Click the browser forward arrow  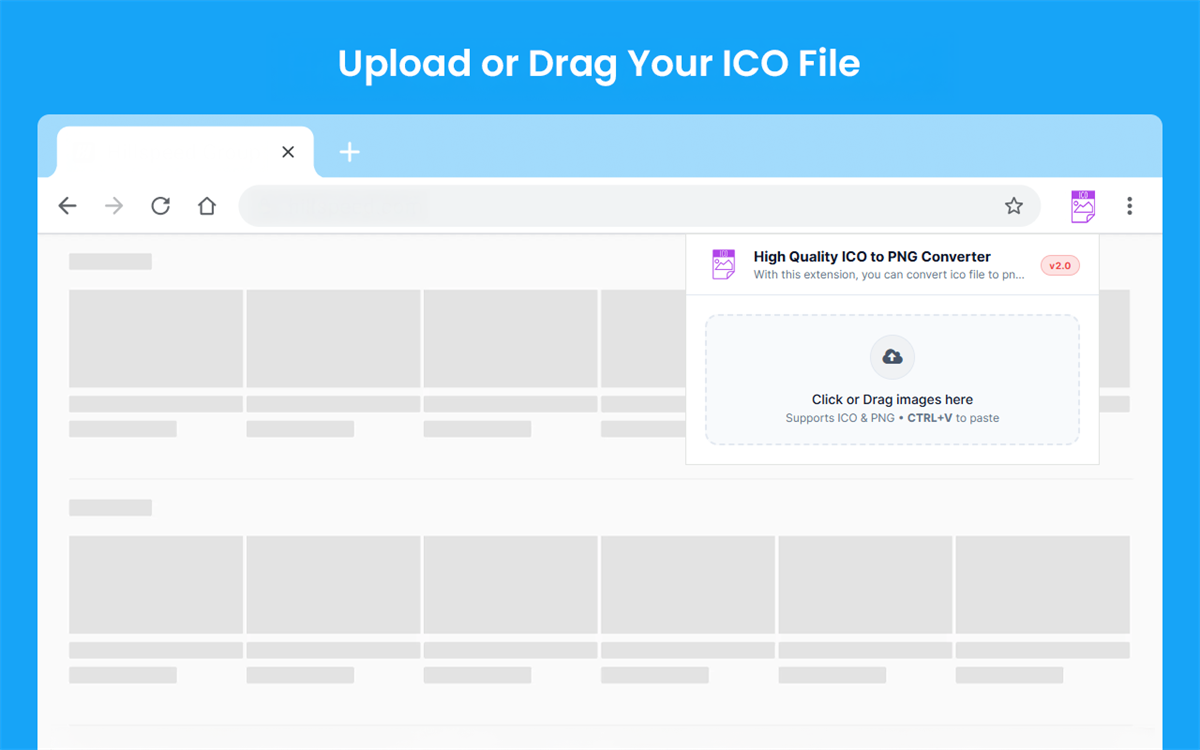pyautogui.click(x=114, y=206)
